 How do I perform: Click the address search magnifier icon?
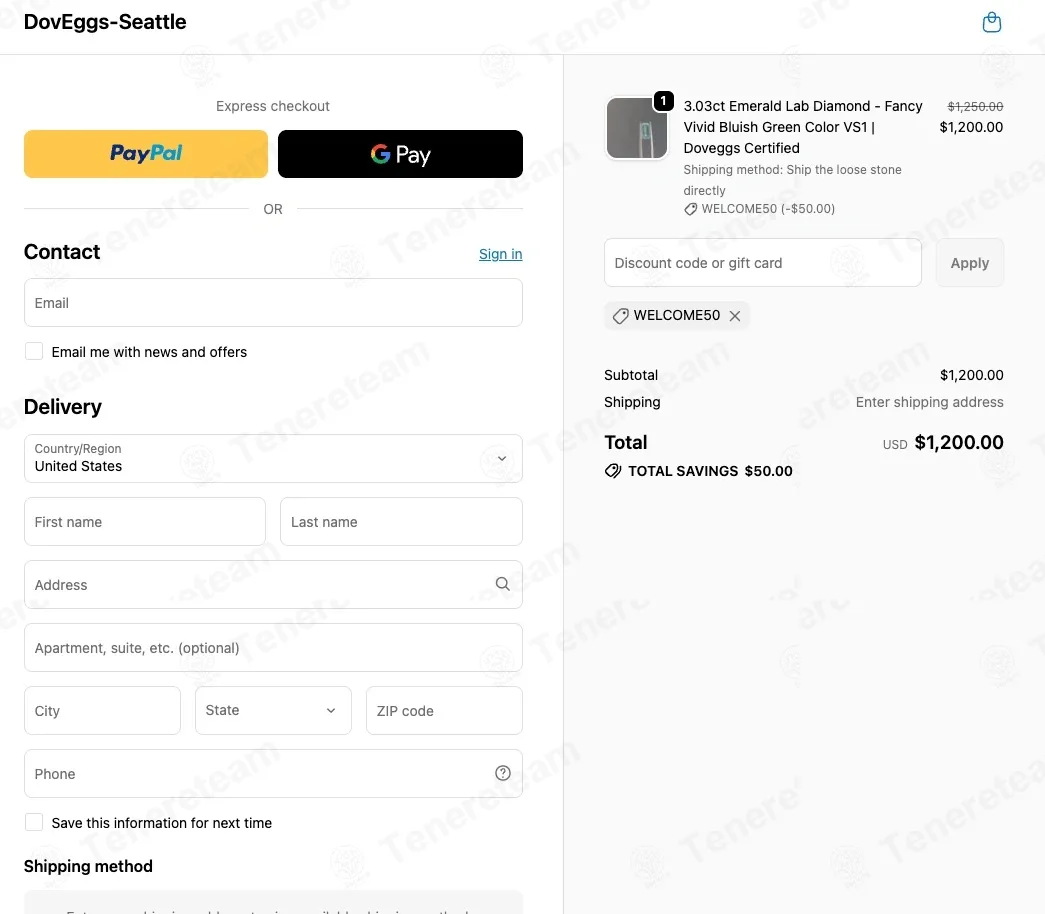point(503,584)
